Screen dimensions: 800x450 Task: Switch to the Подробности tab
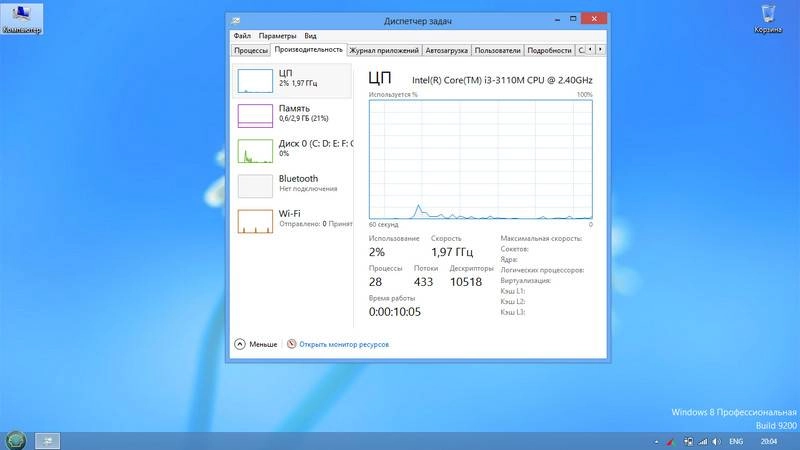(549, 51)
